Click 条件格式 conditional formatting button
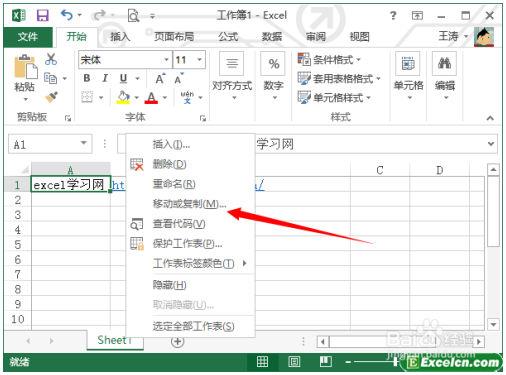 click(329, 59)
